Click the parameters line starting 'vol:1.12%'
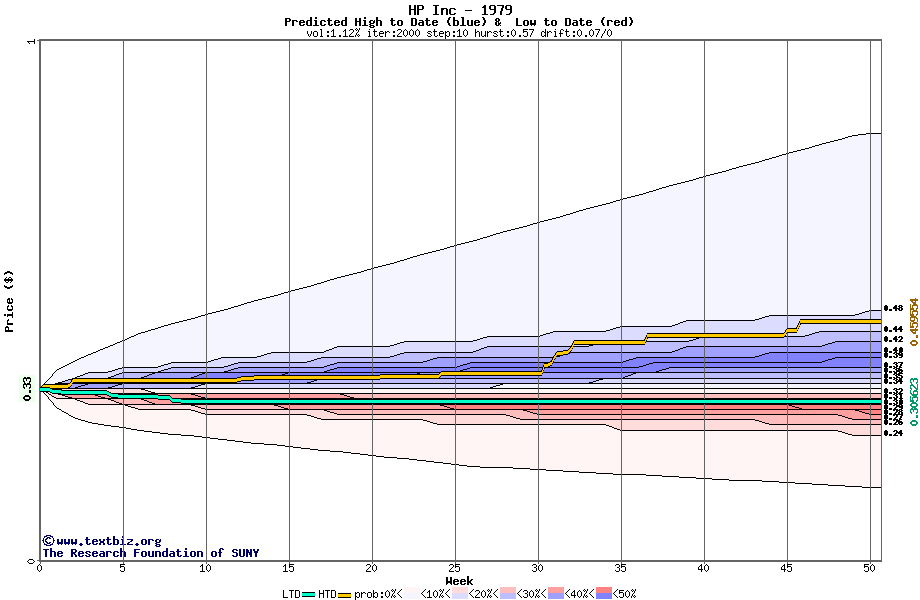This screenshot has width=920, height=600. pos(459,33)
